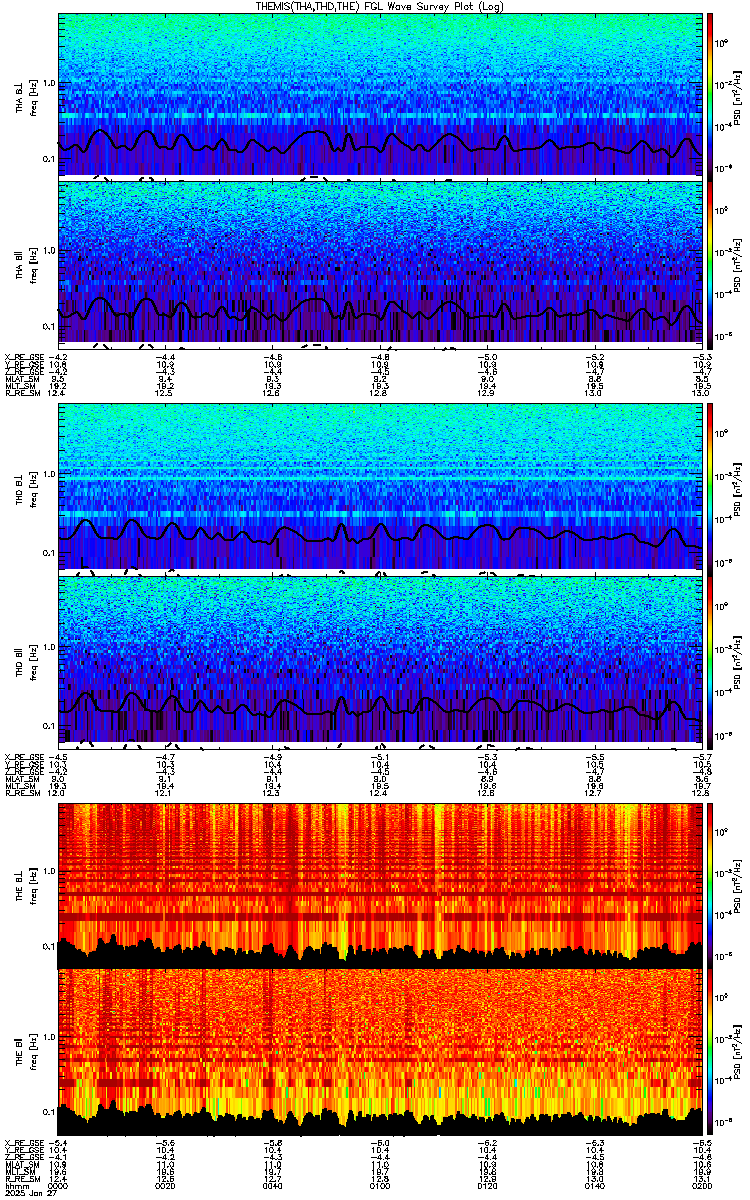Click the color bar beside THE B-parallel panel
Image resolution: width=750 pixels, height=1200 pixels.
[710, 1051]
